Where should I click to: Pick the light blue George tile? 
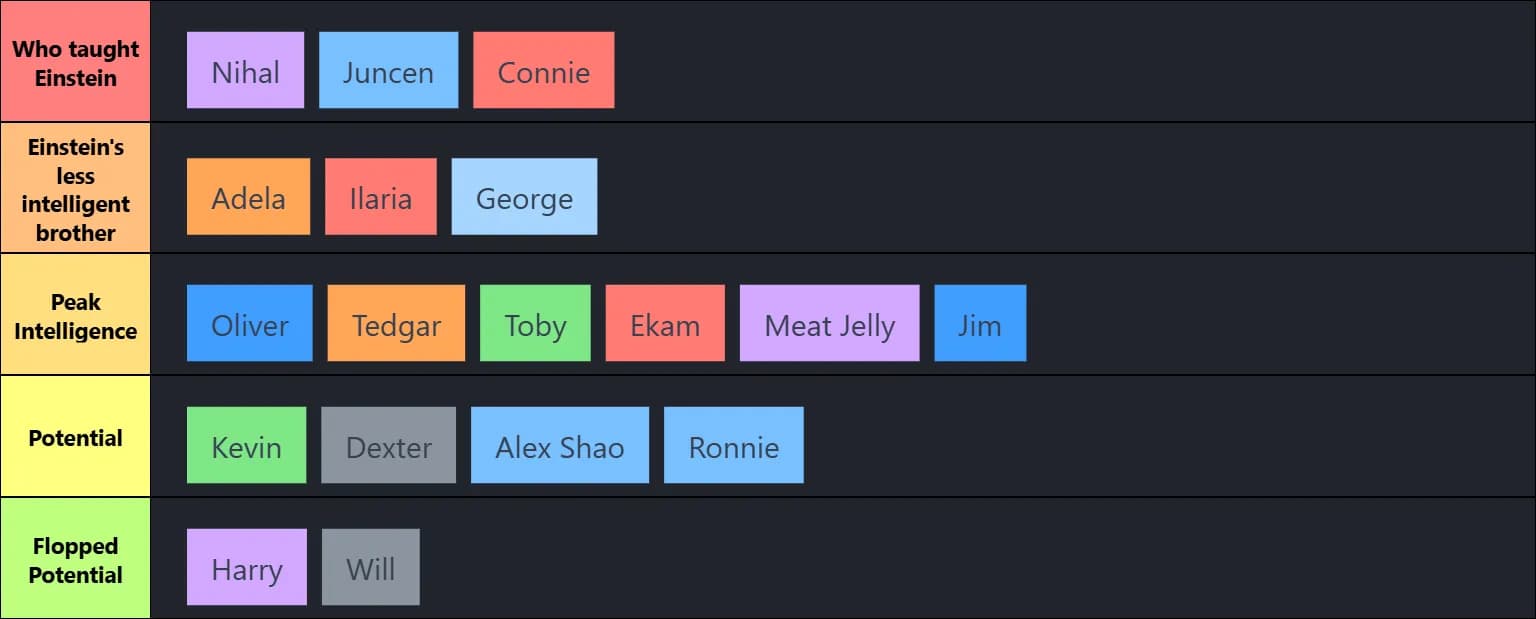click(524, 197)
